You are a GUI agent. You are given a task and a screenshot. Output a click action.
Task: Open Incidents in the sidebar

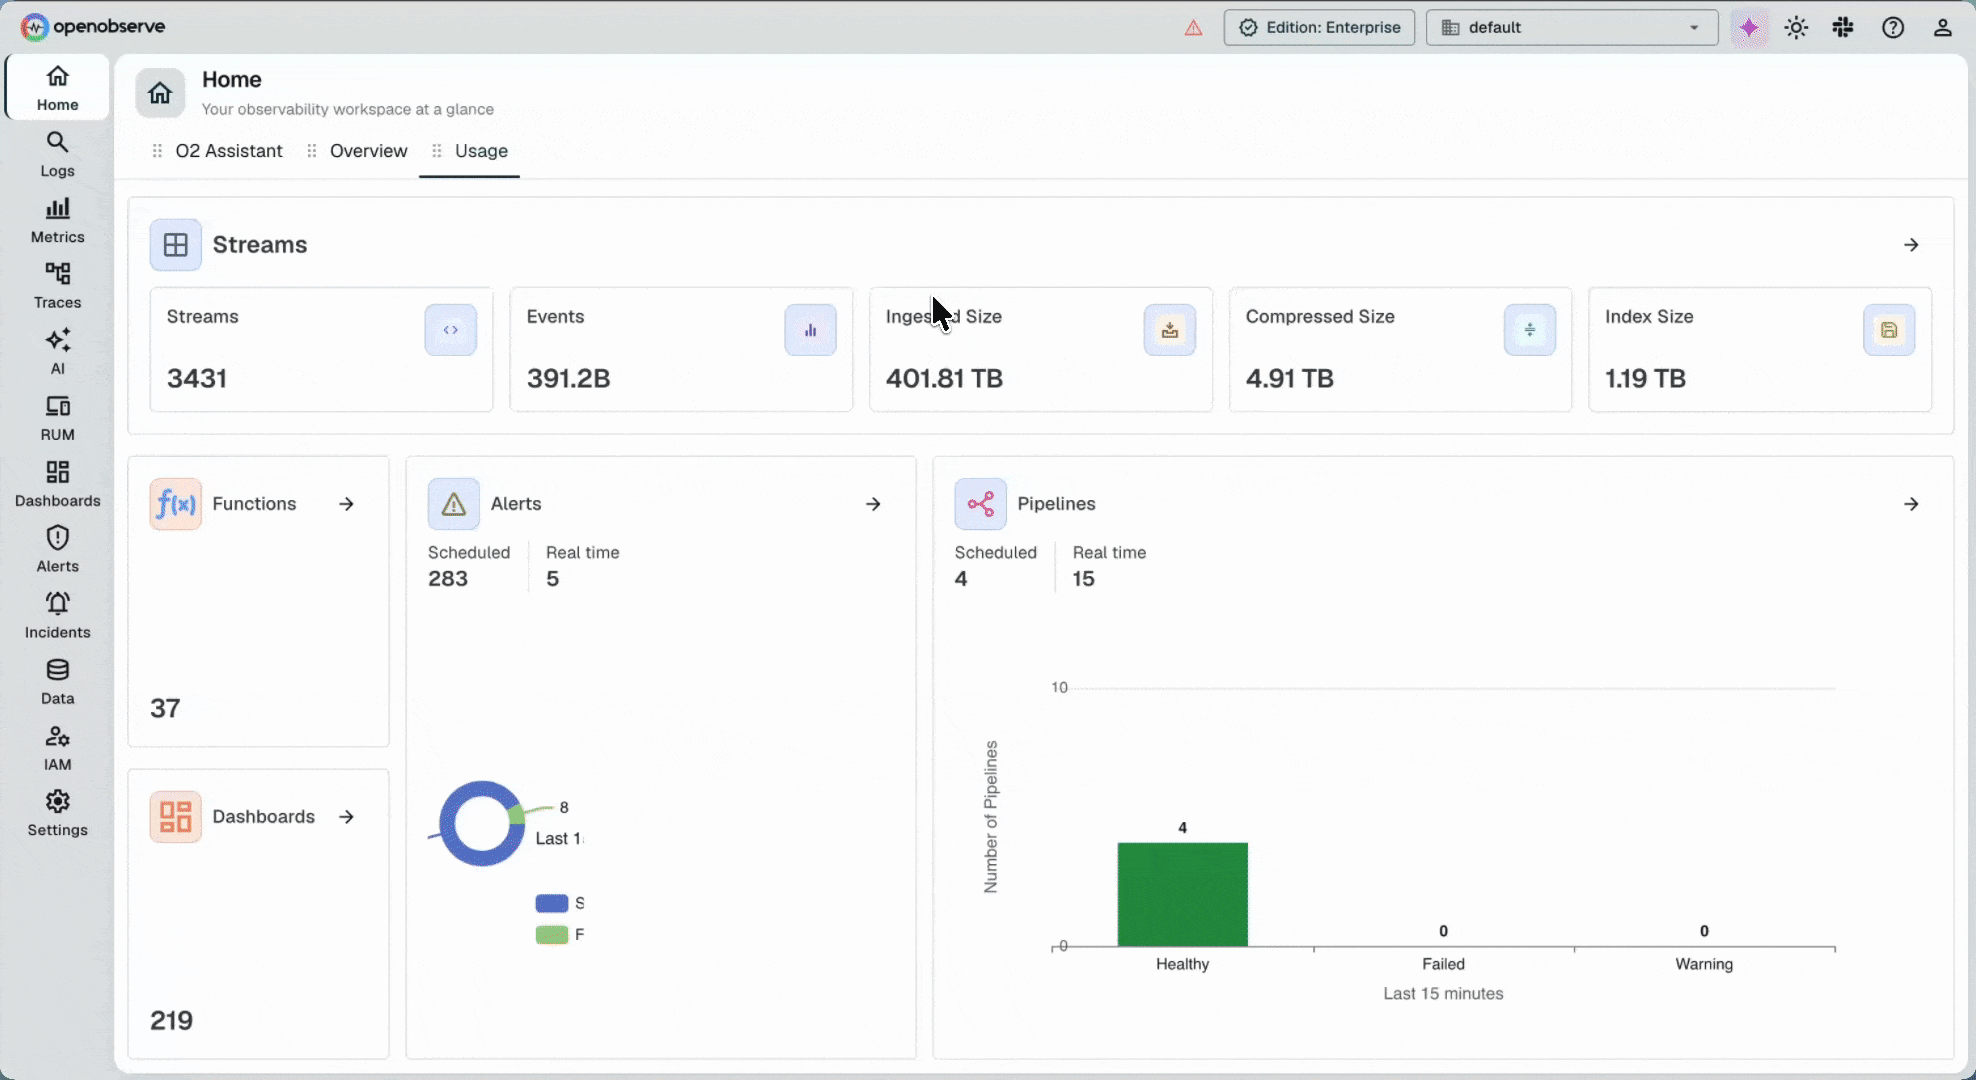57,616
